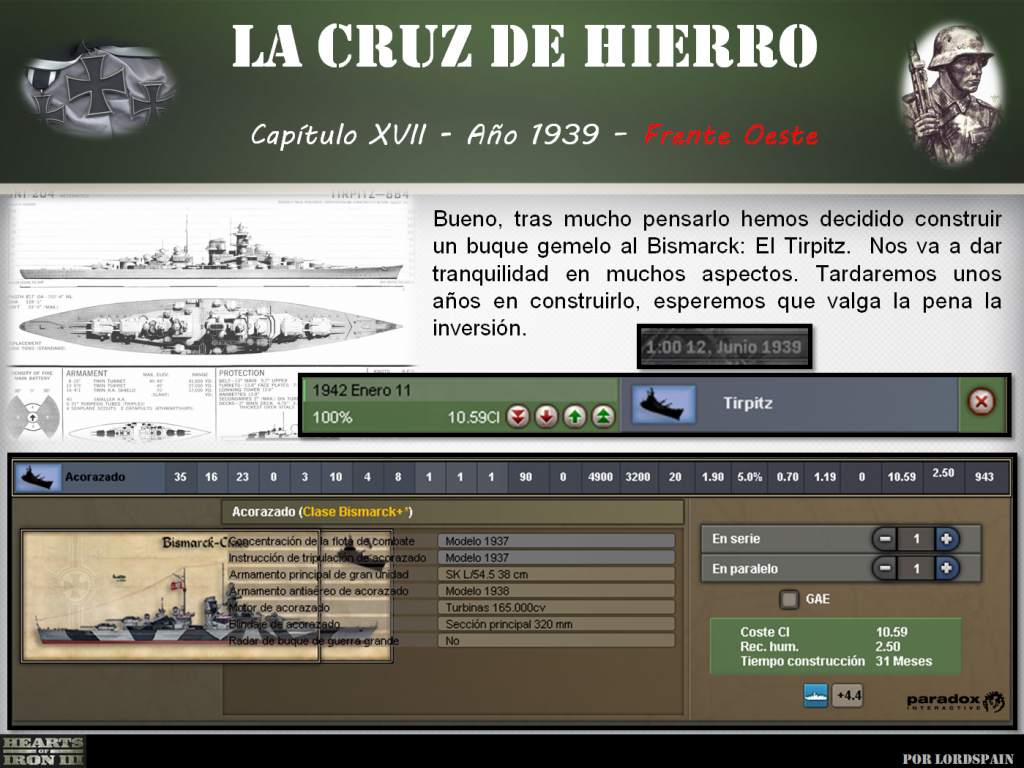Click the 10.59CI cost in queue
This screenshot has height=768, width=1024.
click(x=473, y=417)
